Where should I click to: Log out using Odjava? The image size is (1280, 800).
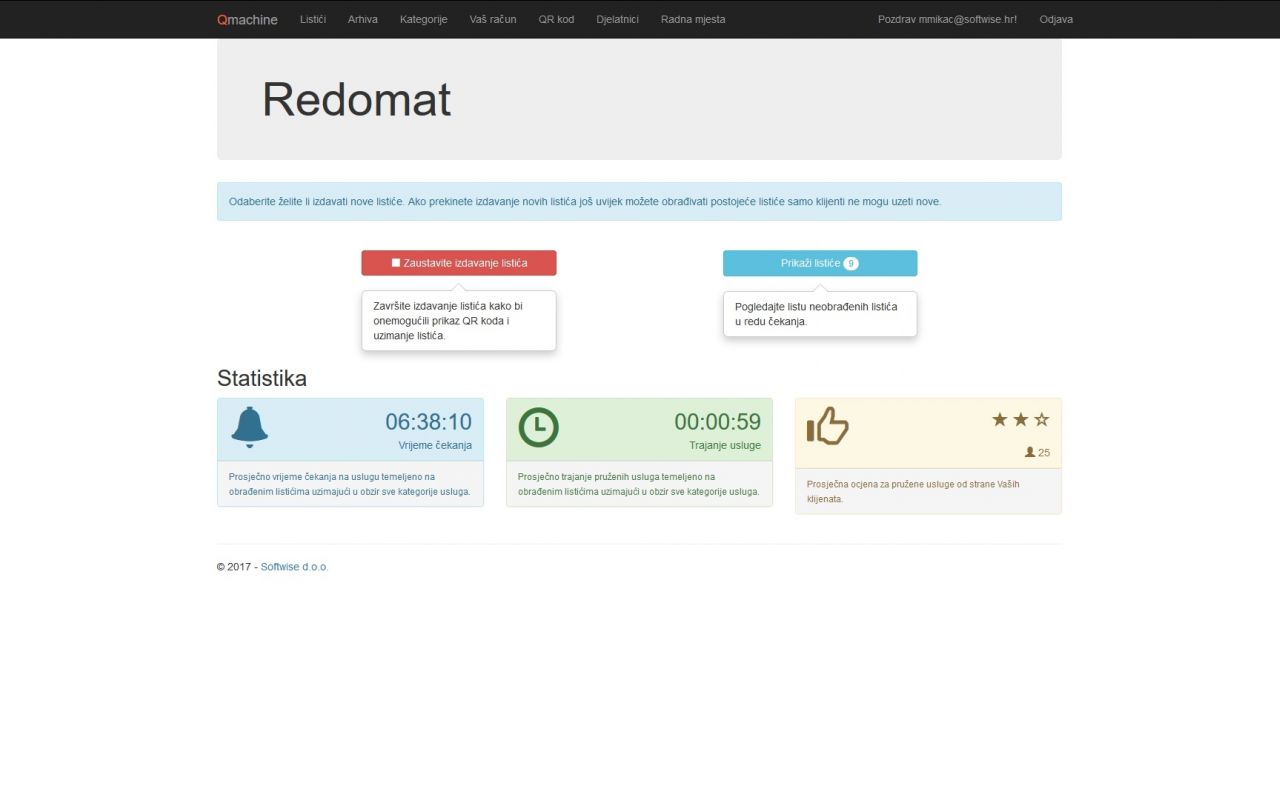1056,19
